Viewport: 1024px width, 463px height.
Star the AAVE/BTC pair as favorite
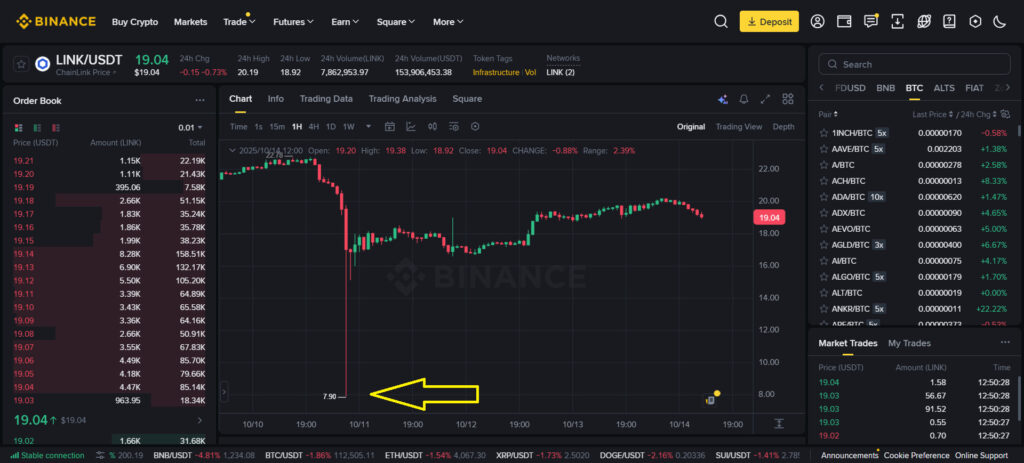(824, 148)
